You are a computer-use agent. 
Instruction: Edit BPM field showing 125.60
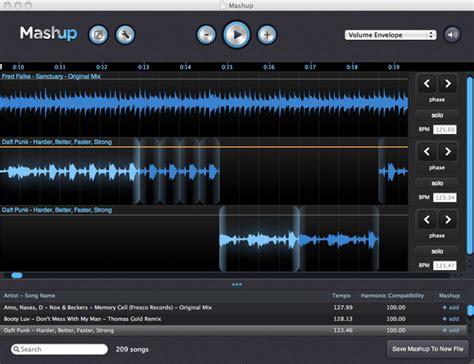point(445,129)
